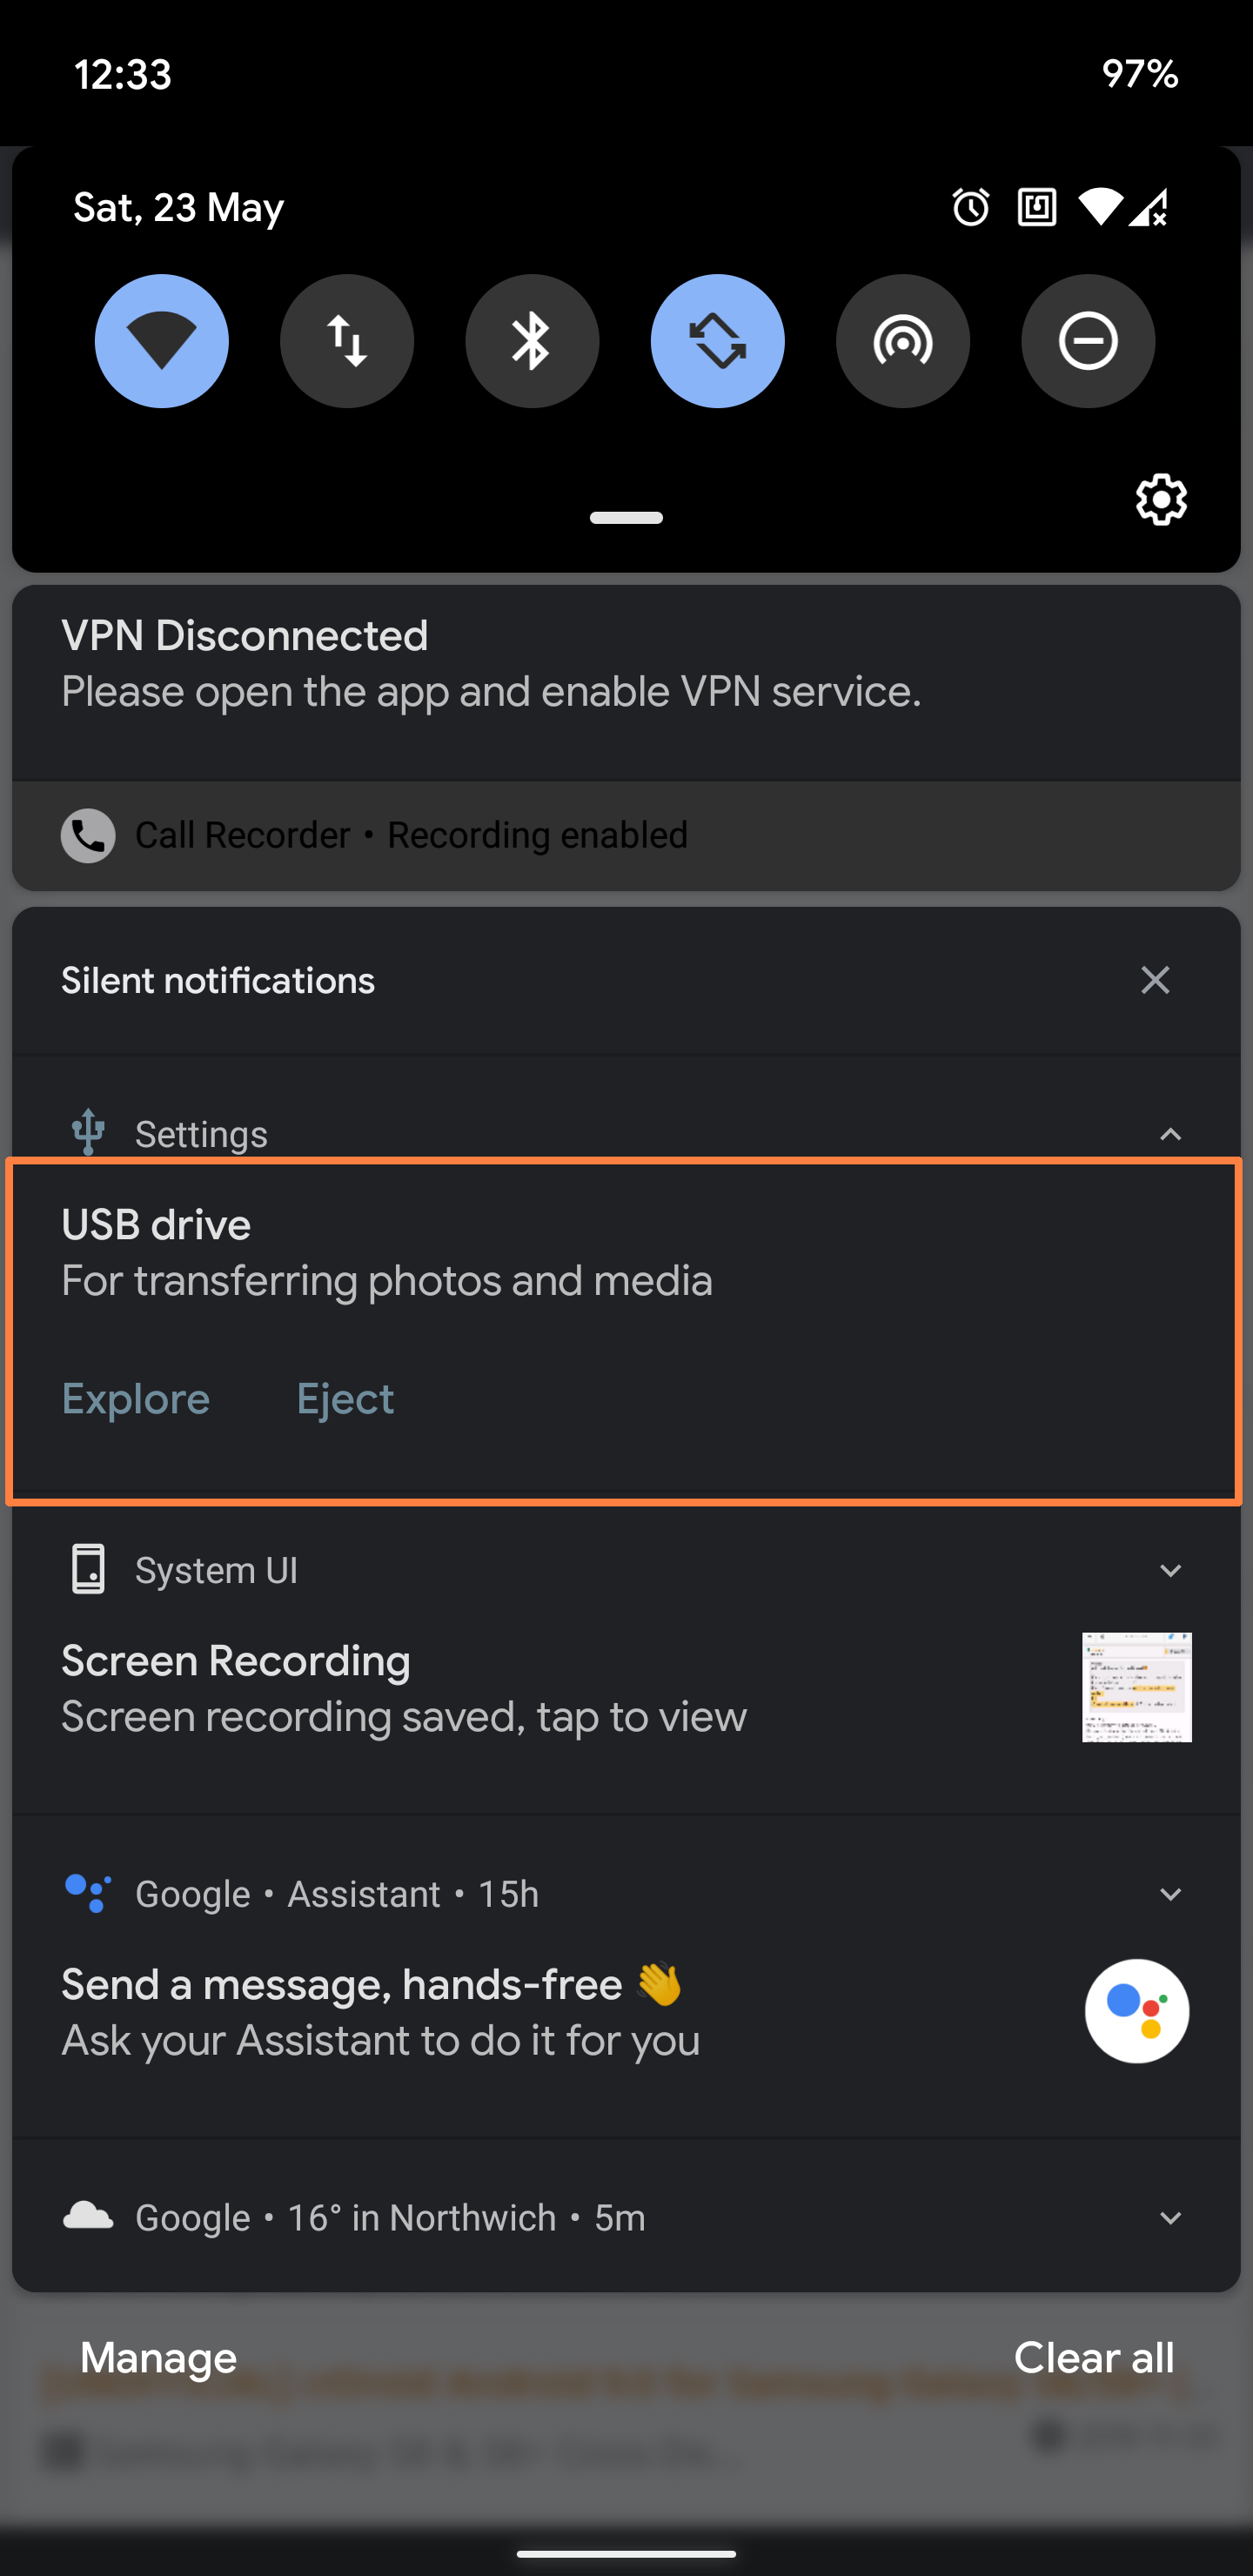Collapse the Settings USB notification

pyautogui.click(x=1170, y=1134)
